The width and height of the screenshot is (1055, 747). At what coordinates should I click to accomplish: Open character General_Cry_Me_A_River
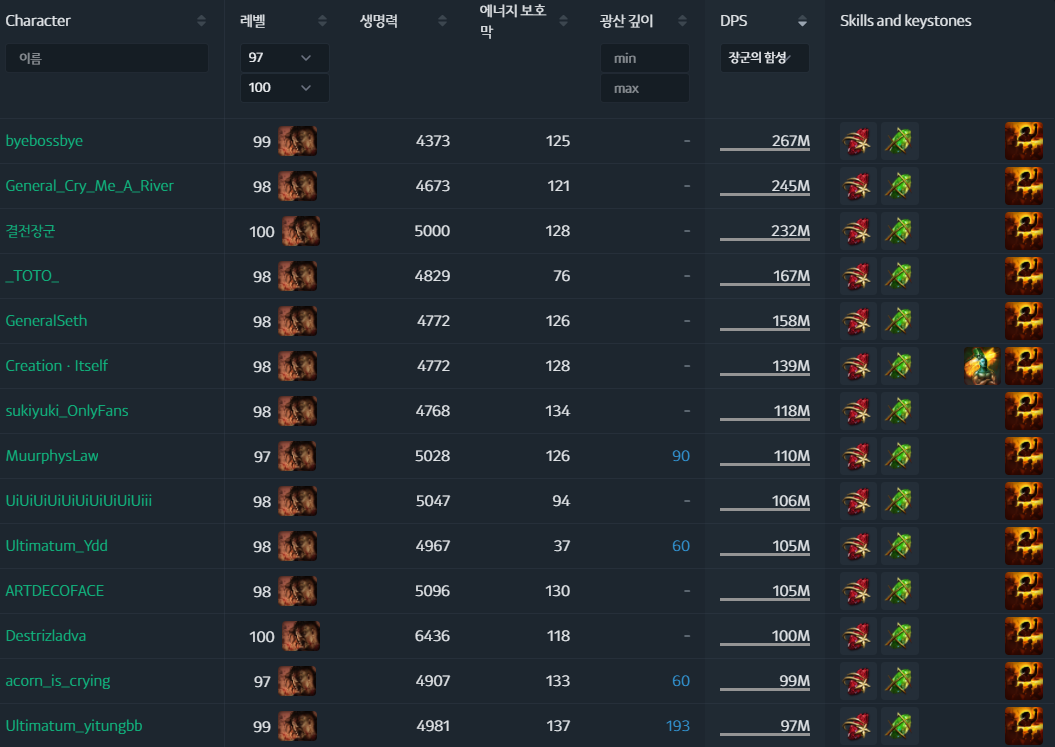point(89,186)
